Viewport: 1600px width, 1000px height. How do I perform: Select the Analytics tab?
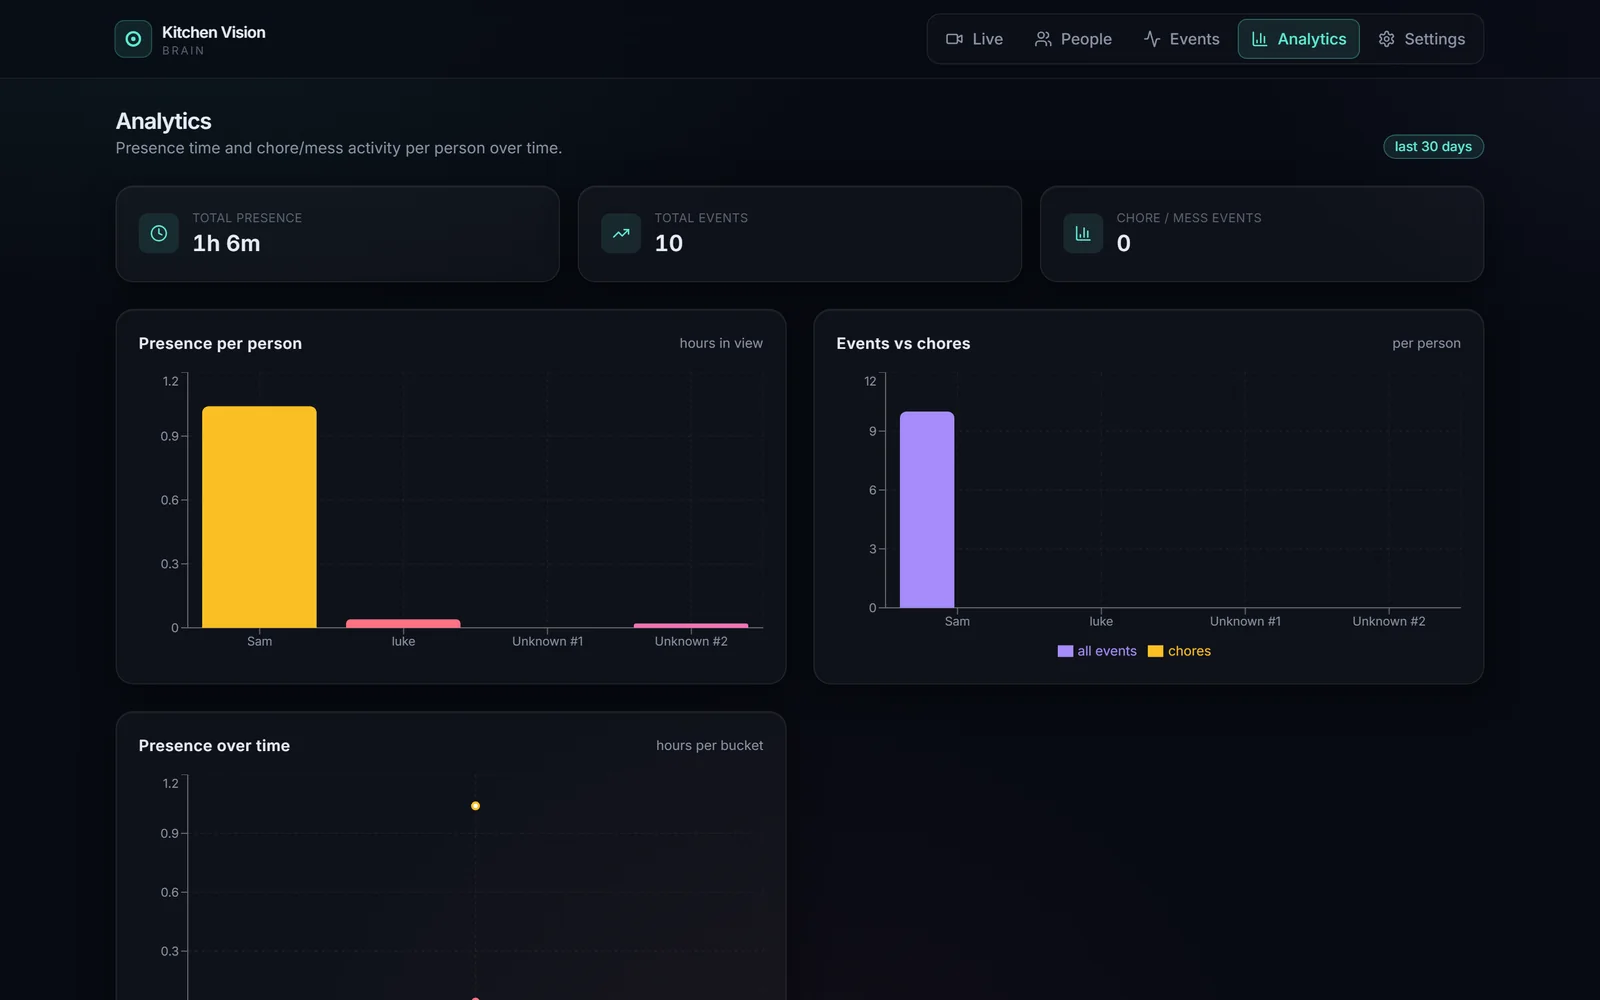click(1299, 39)
